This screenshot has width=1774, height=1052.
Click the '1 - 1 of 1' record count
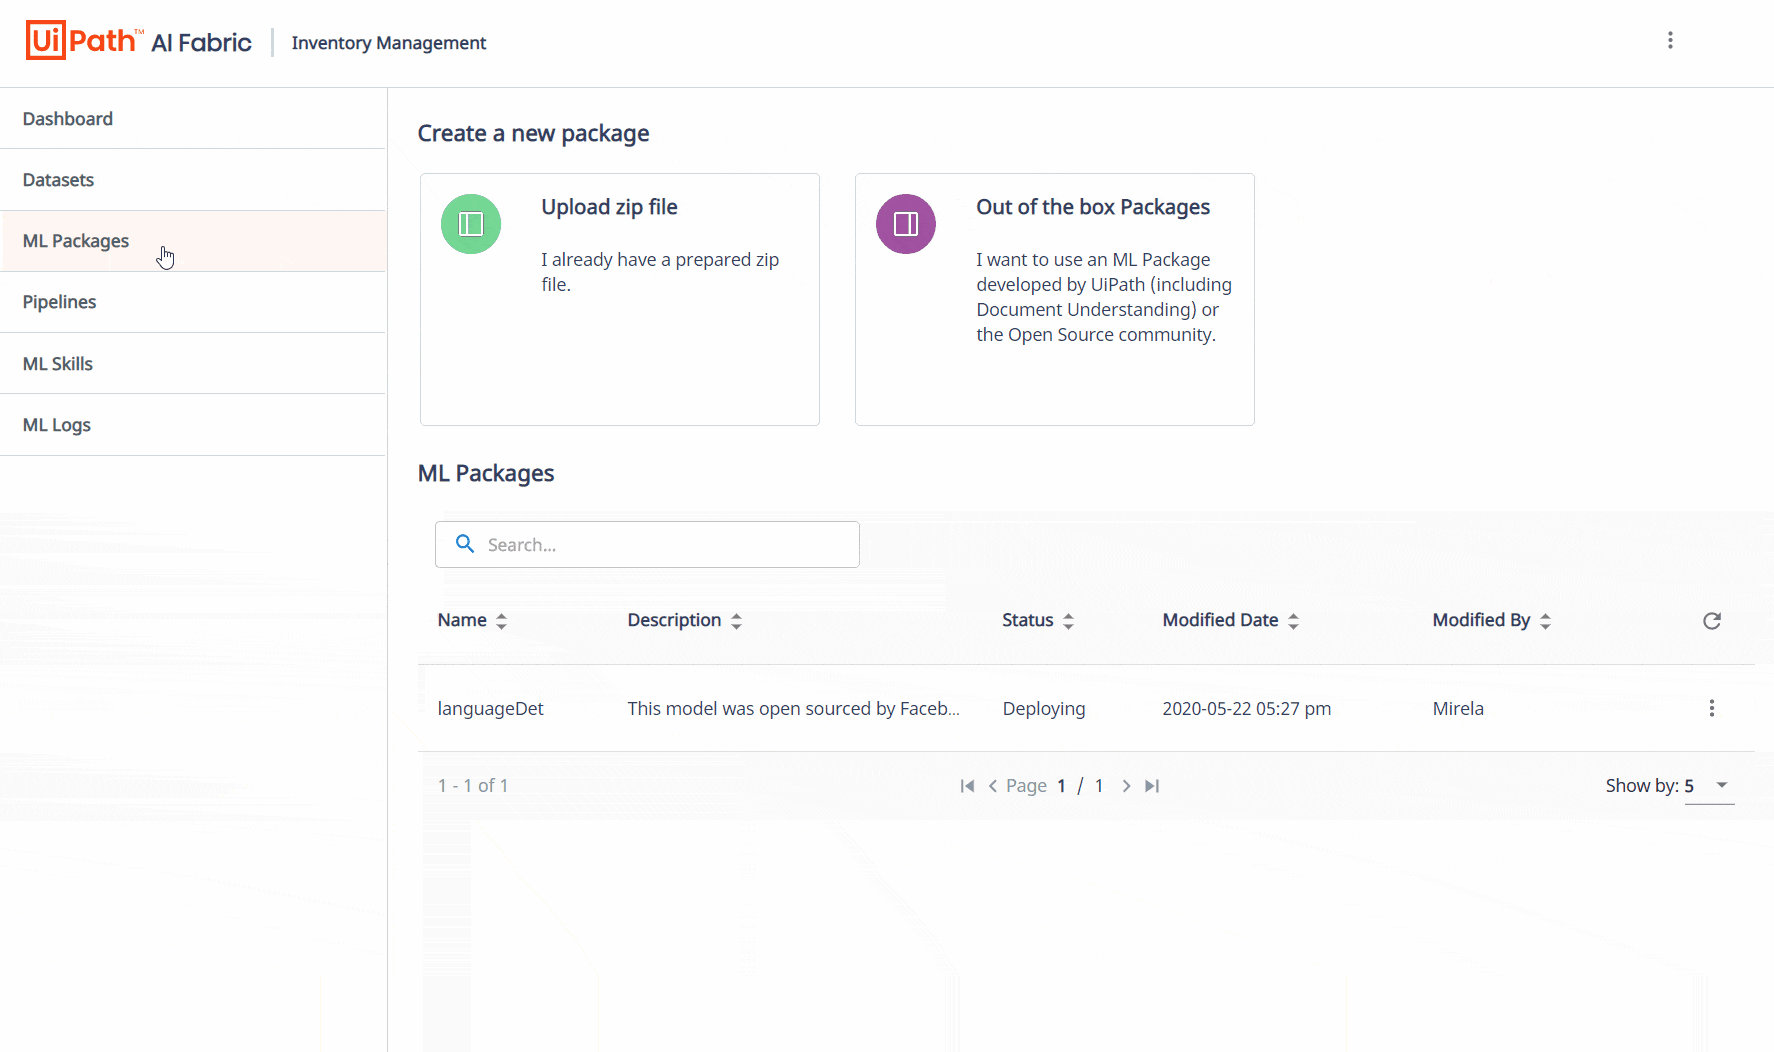click(473, 786)
